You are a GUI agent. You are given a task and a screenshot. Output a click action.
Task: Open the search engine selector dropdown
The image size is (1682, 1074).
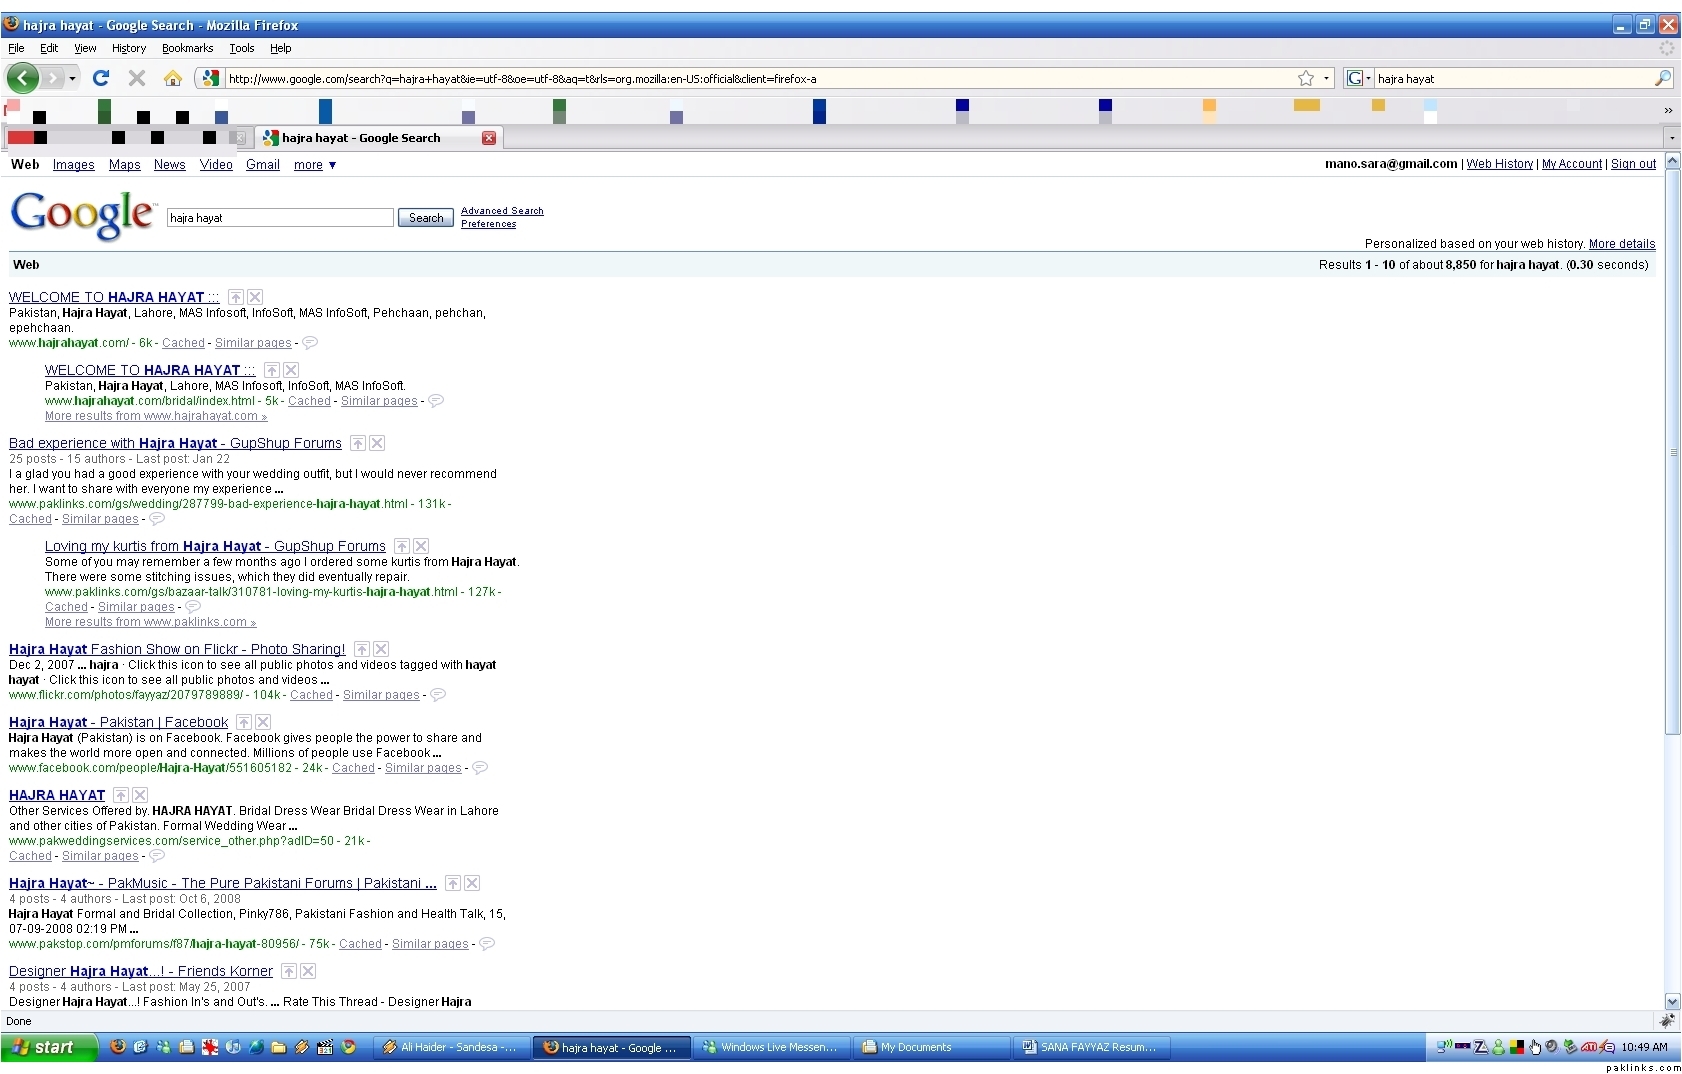1358,78
